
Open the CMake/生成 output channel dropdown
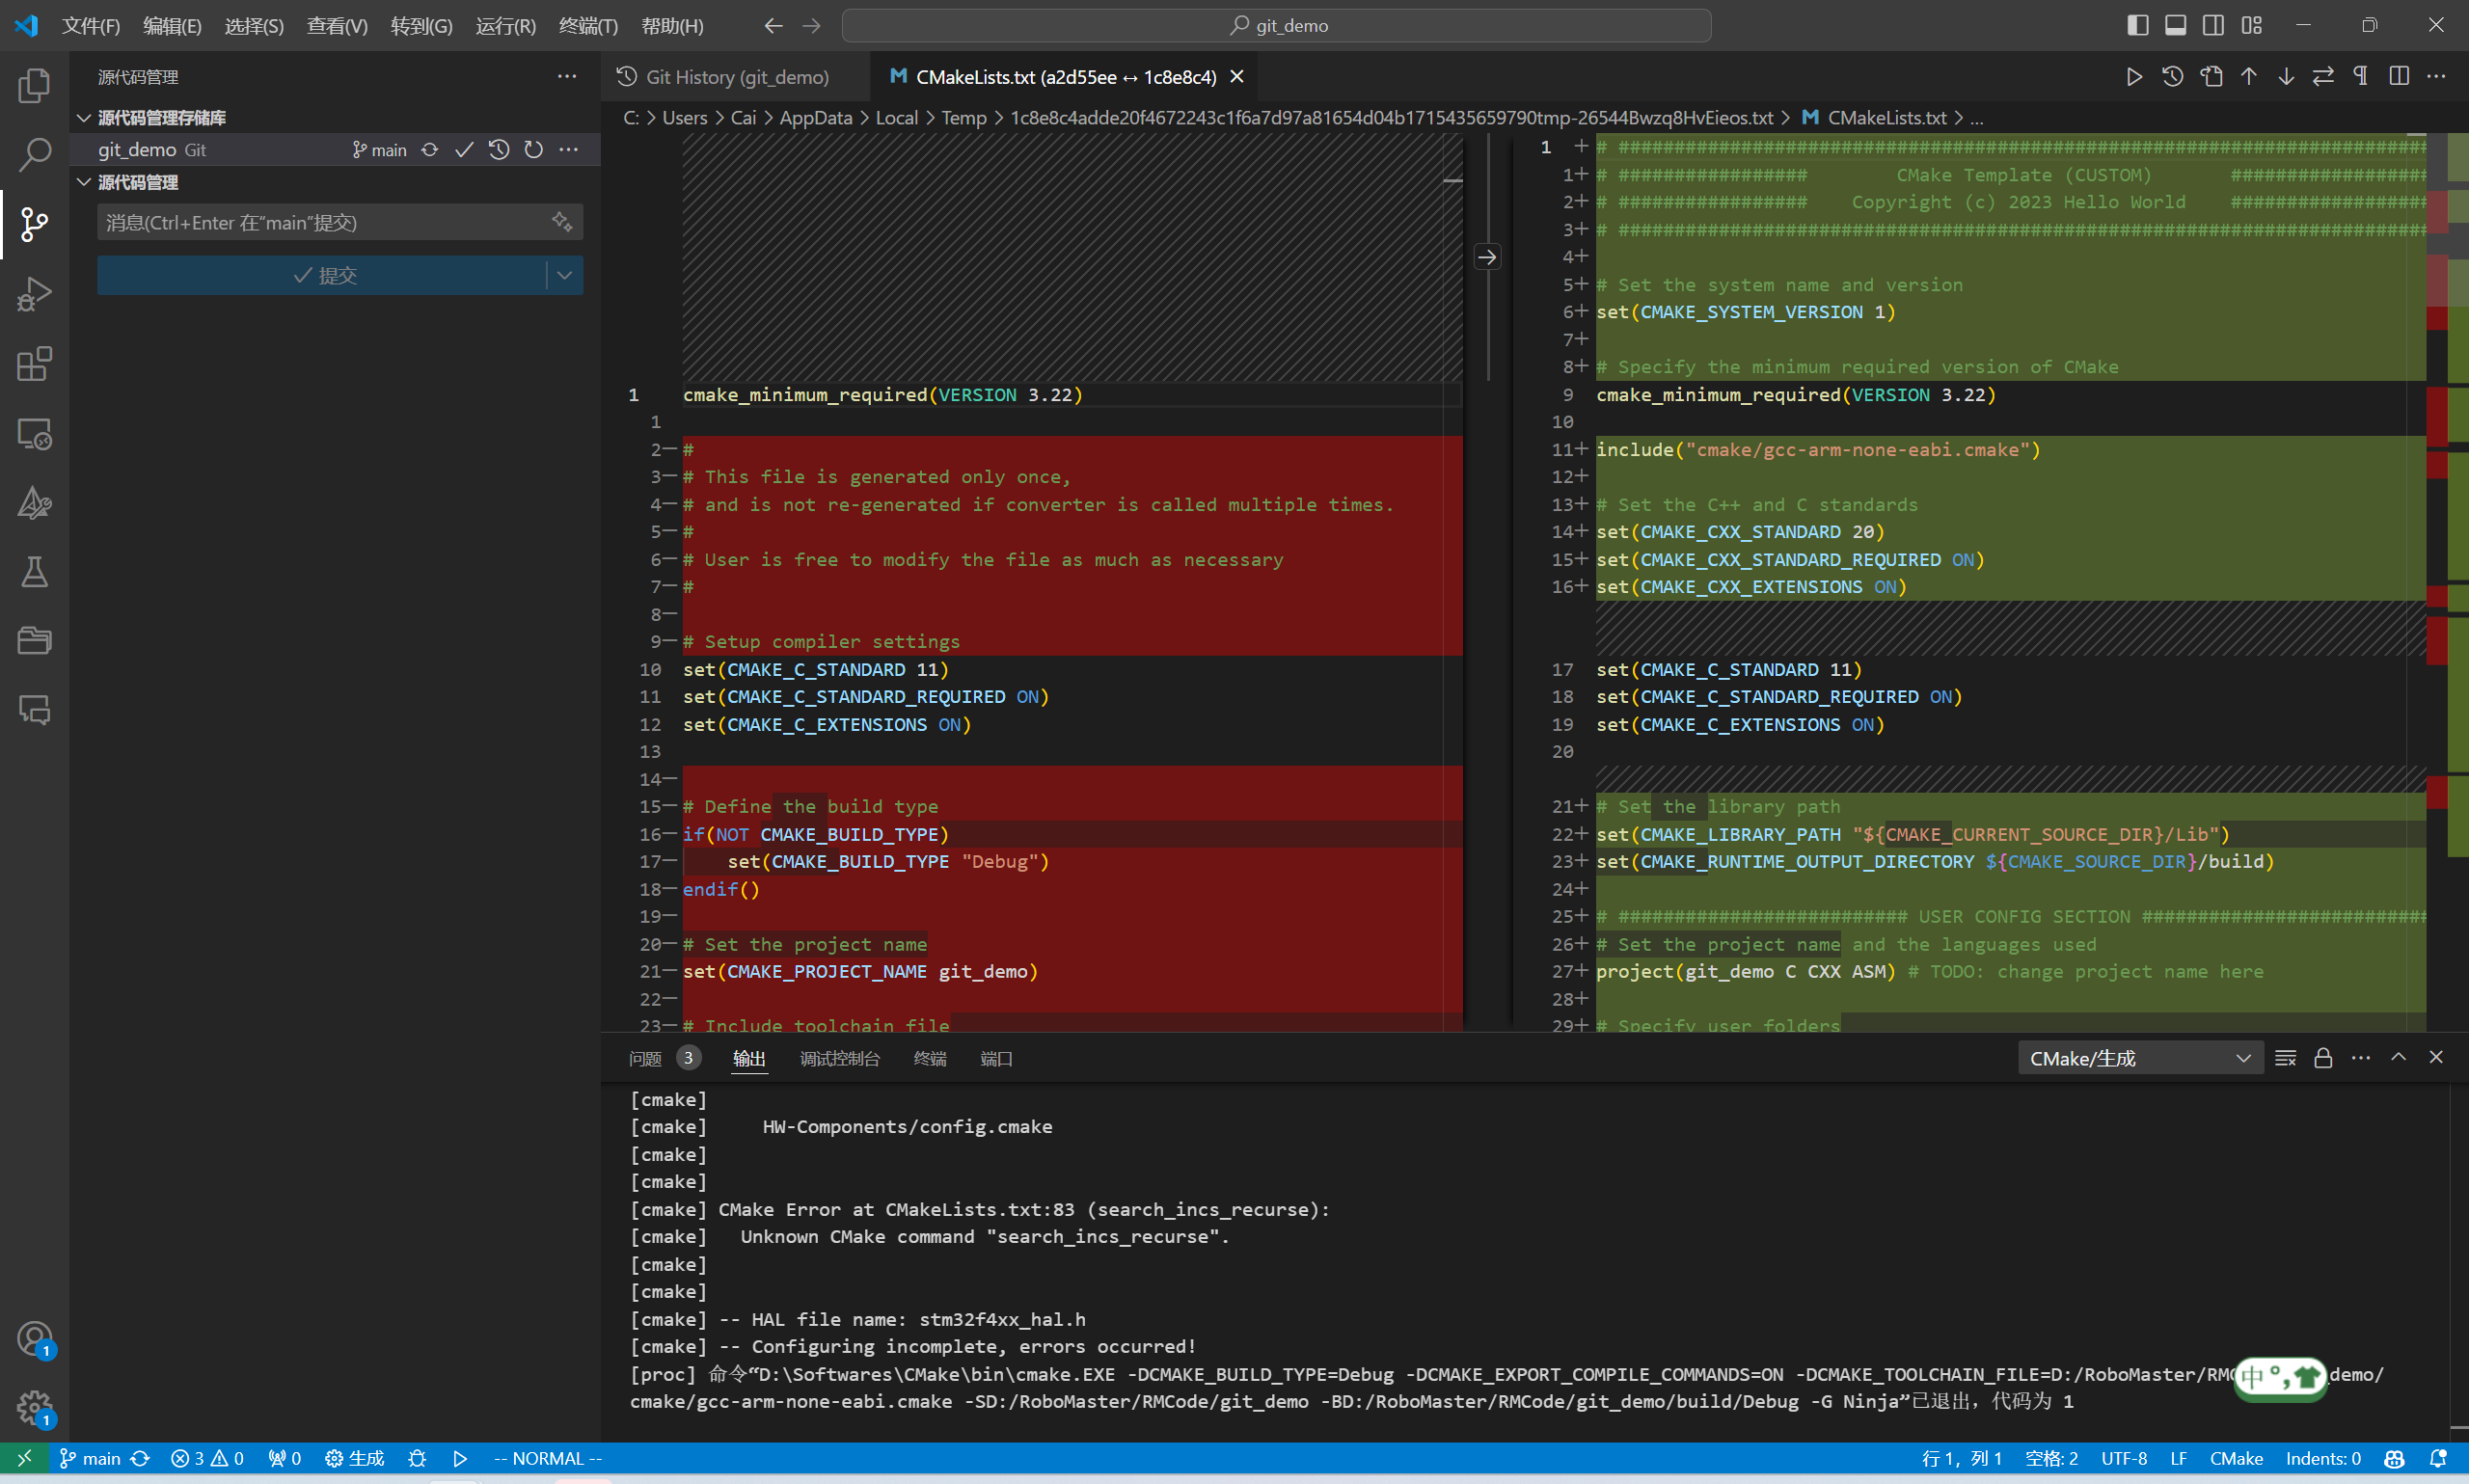[2140, 1058]
